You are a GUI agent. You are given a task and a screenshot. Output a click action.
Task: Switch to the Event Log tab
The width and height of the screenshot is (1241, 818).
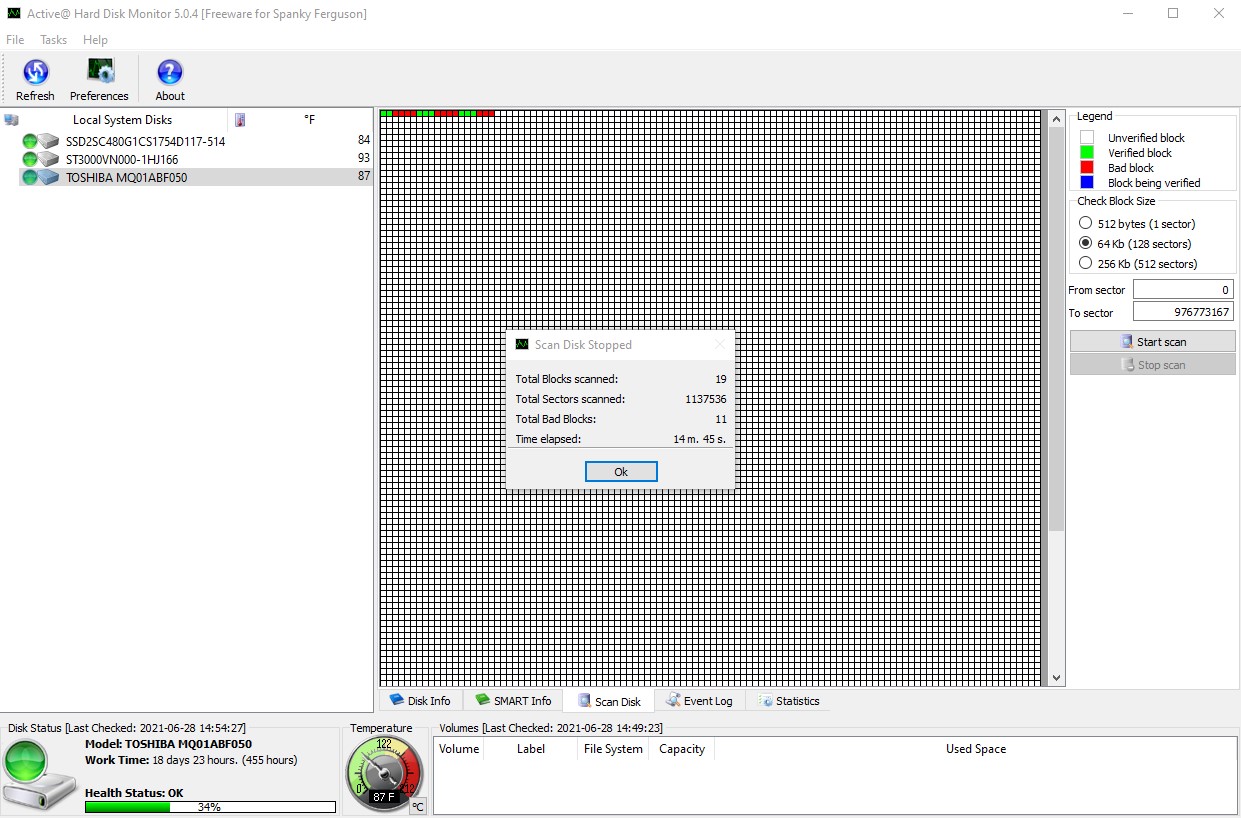[700, 700]
